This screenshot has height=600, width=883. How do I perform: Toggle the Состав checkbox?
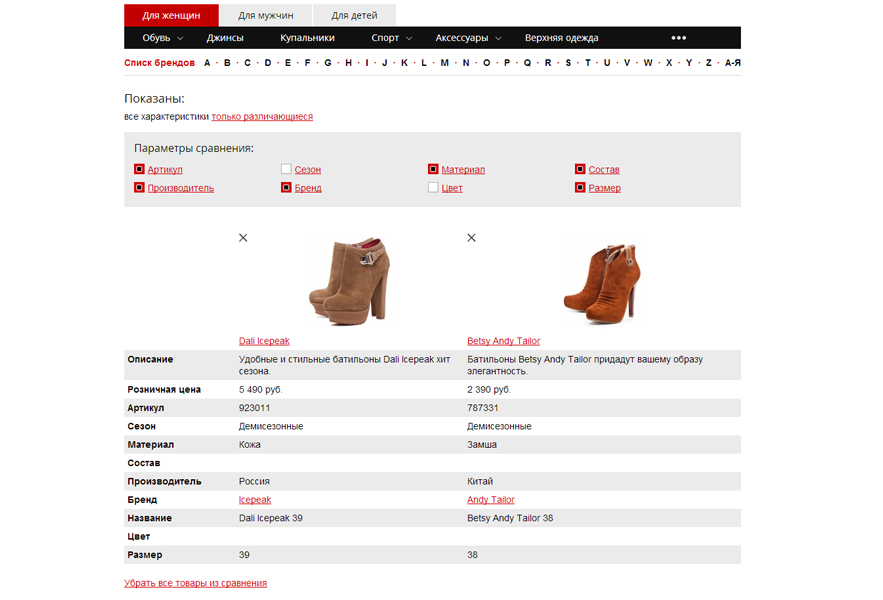580,169
